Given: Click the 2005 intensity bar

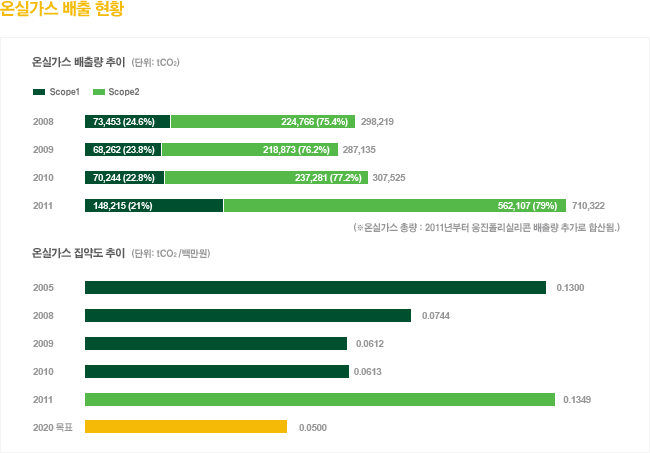Looking at the screenshot, I should click(315, 288).
